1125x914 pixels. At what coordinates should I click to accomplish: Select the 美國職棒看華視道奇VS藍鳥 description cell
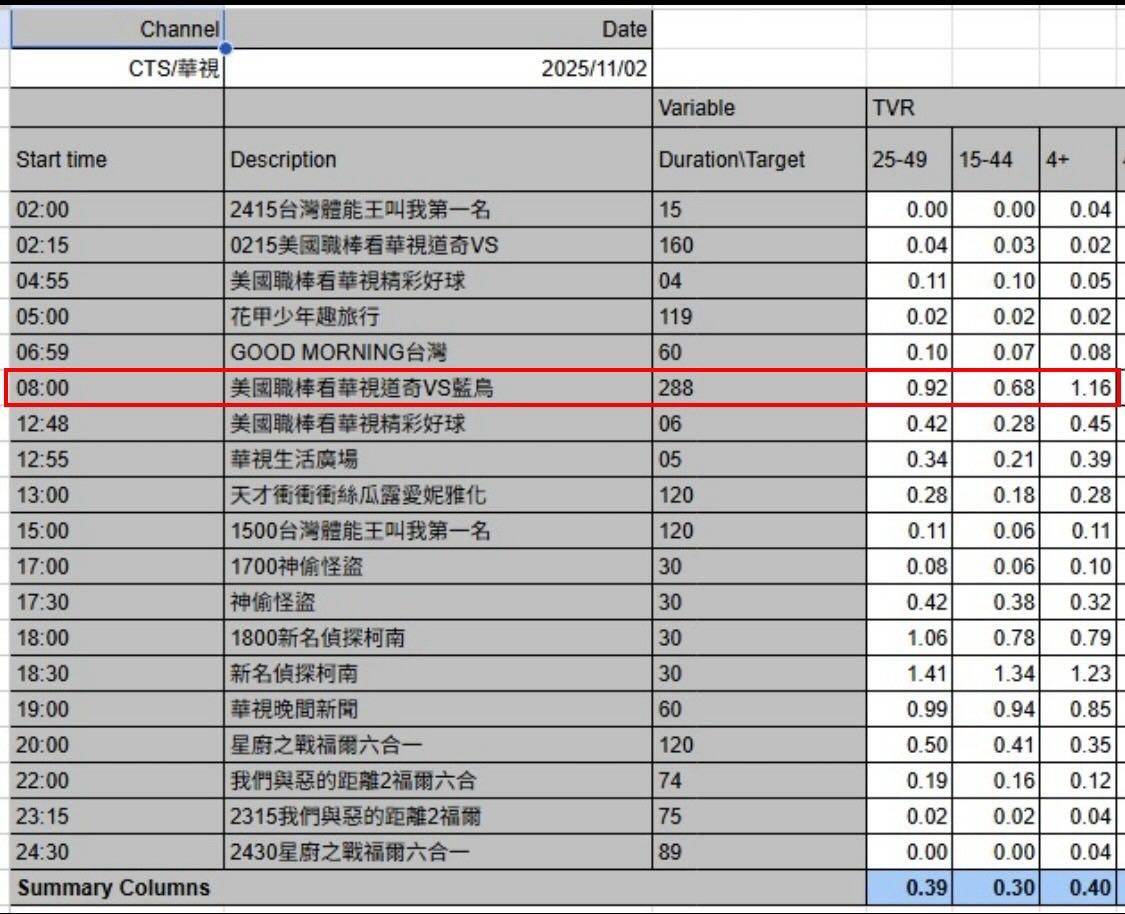(x=438, y=388)
